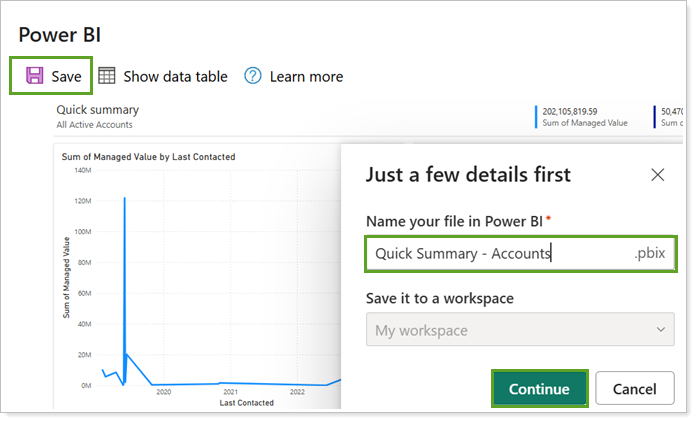This screenshot has height=422, width=696.
Task: Click the Quick summary heading
Action: pos(97,109)
